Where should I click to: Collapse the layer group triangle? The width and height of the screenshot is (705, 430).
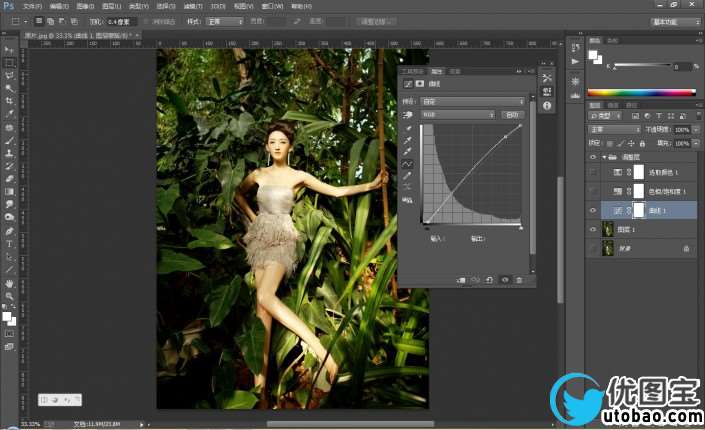click(605, 157)
